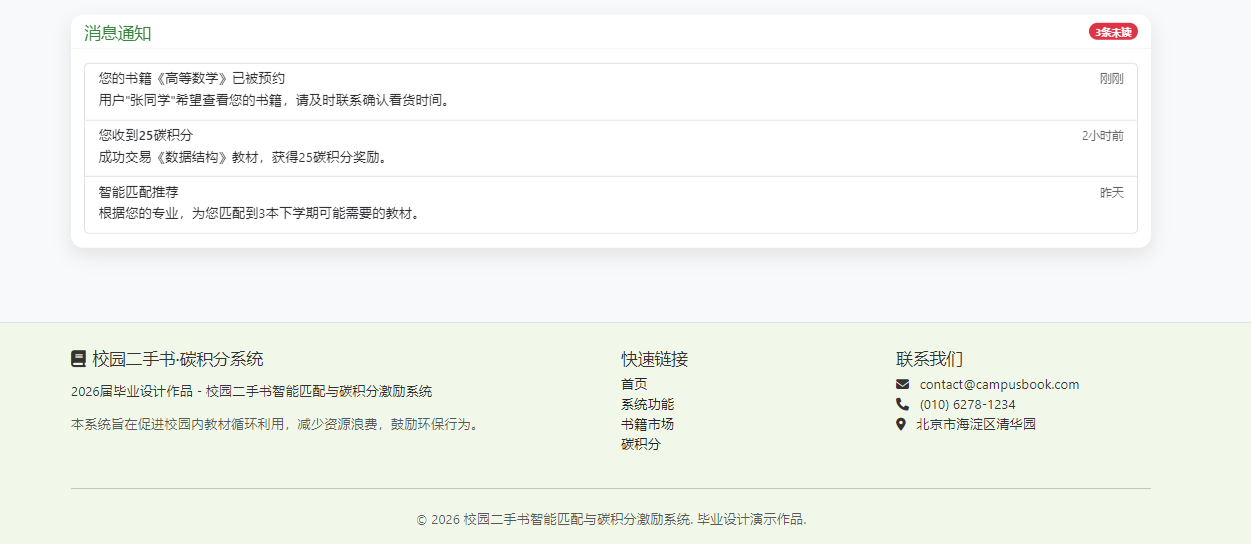
Task: Open notification 您收到25碳积分
Action: coord(611,149)
